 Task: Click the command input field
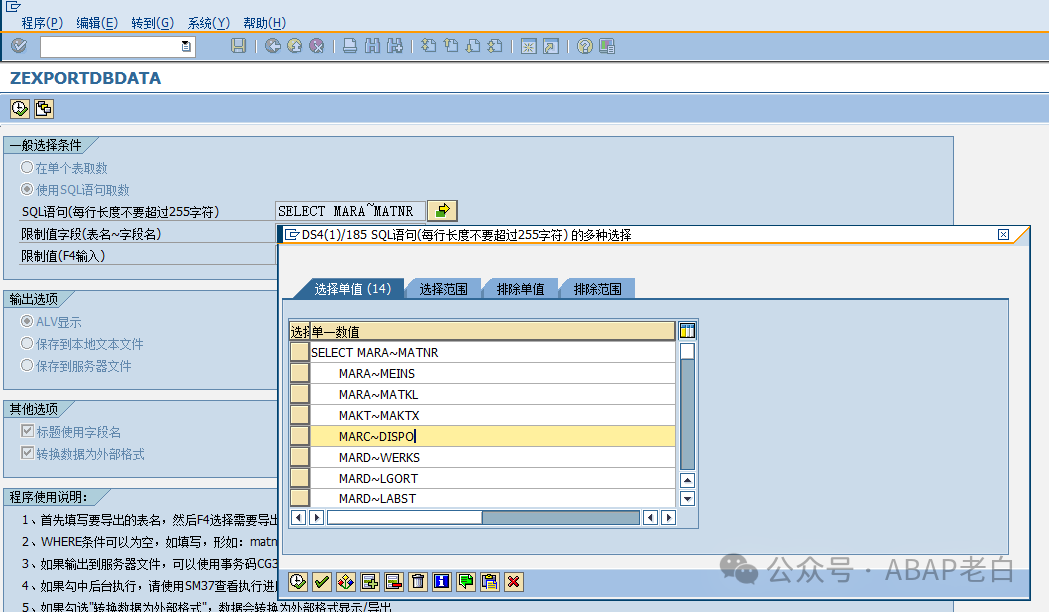point(111,46)
